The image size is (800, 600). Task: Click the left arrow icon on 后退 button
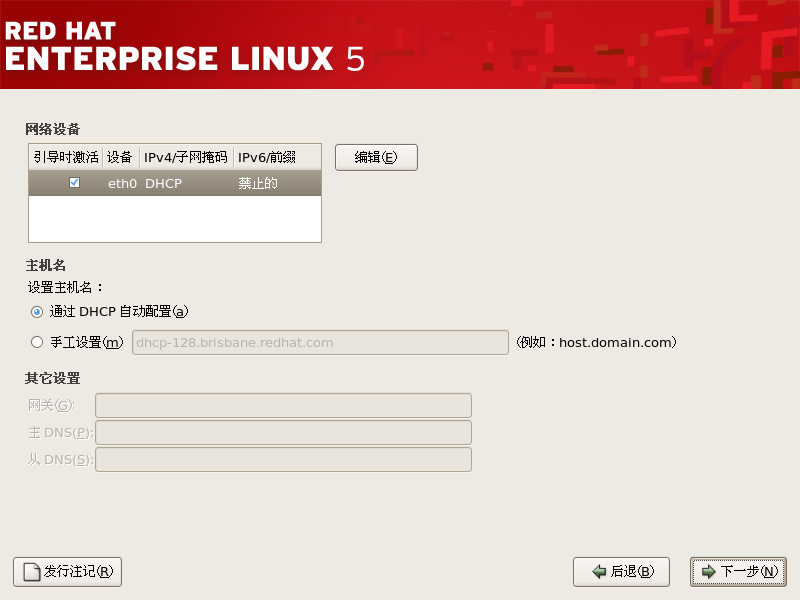[599, 572]
